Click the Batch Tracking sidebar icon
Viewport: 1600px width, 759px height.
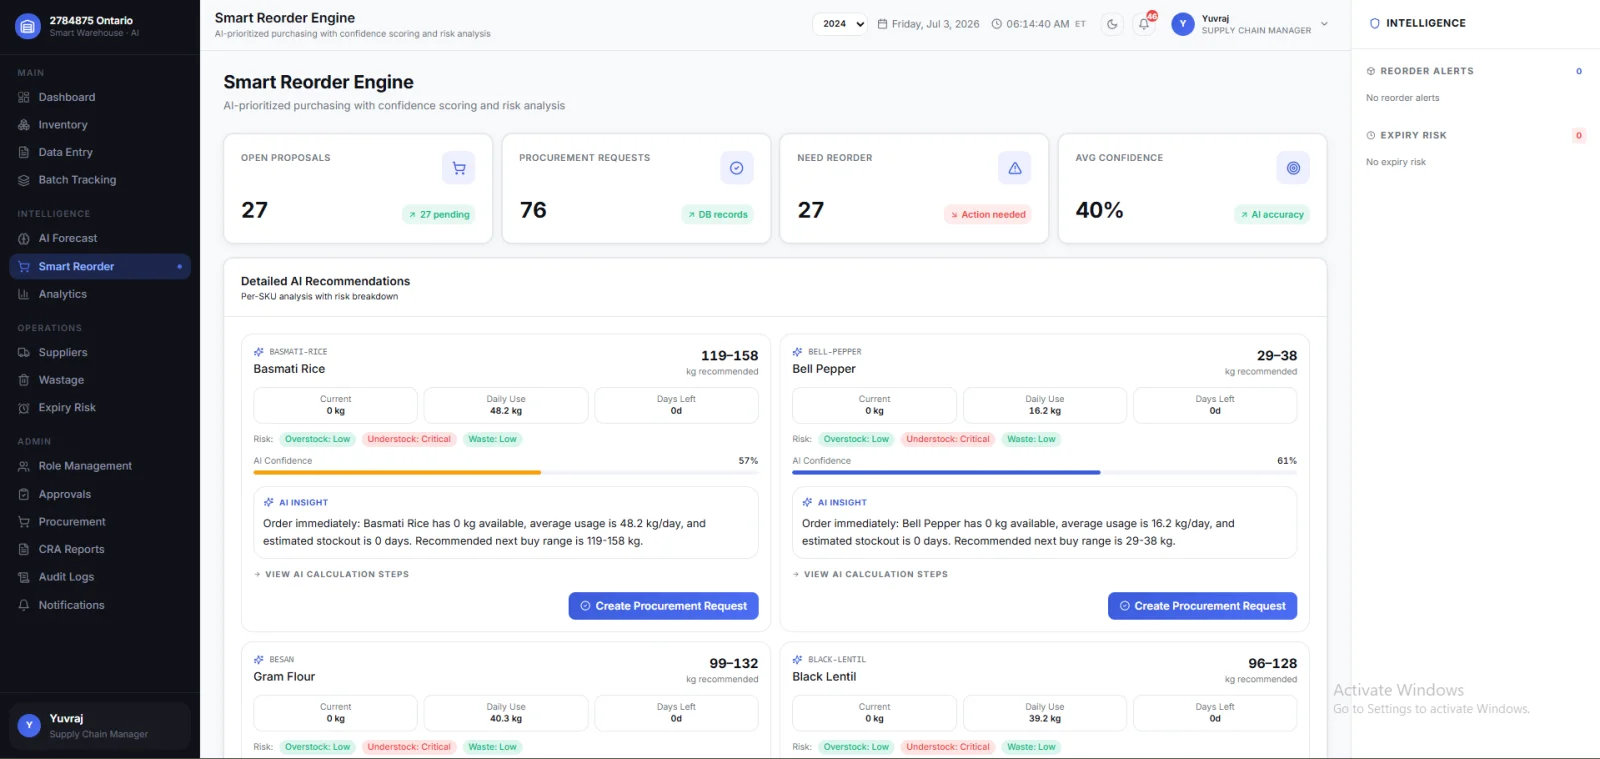pos(24,180)
